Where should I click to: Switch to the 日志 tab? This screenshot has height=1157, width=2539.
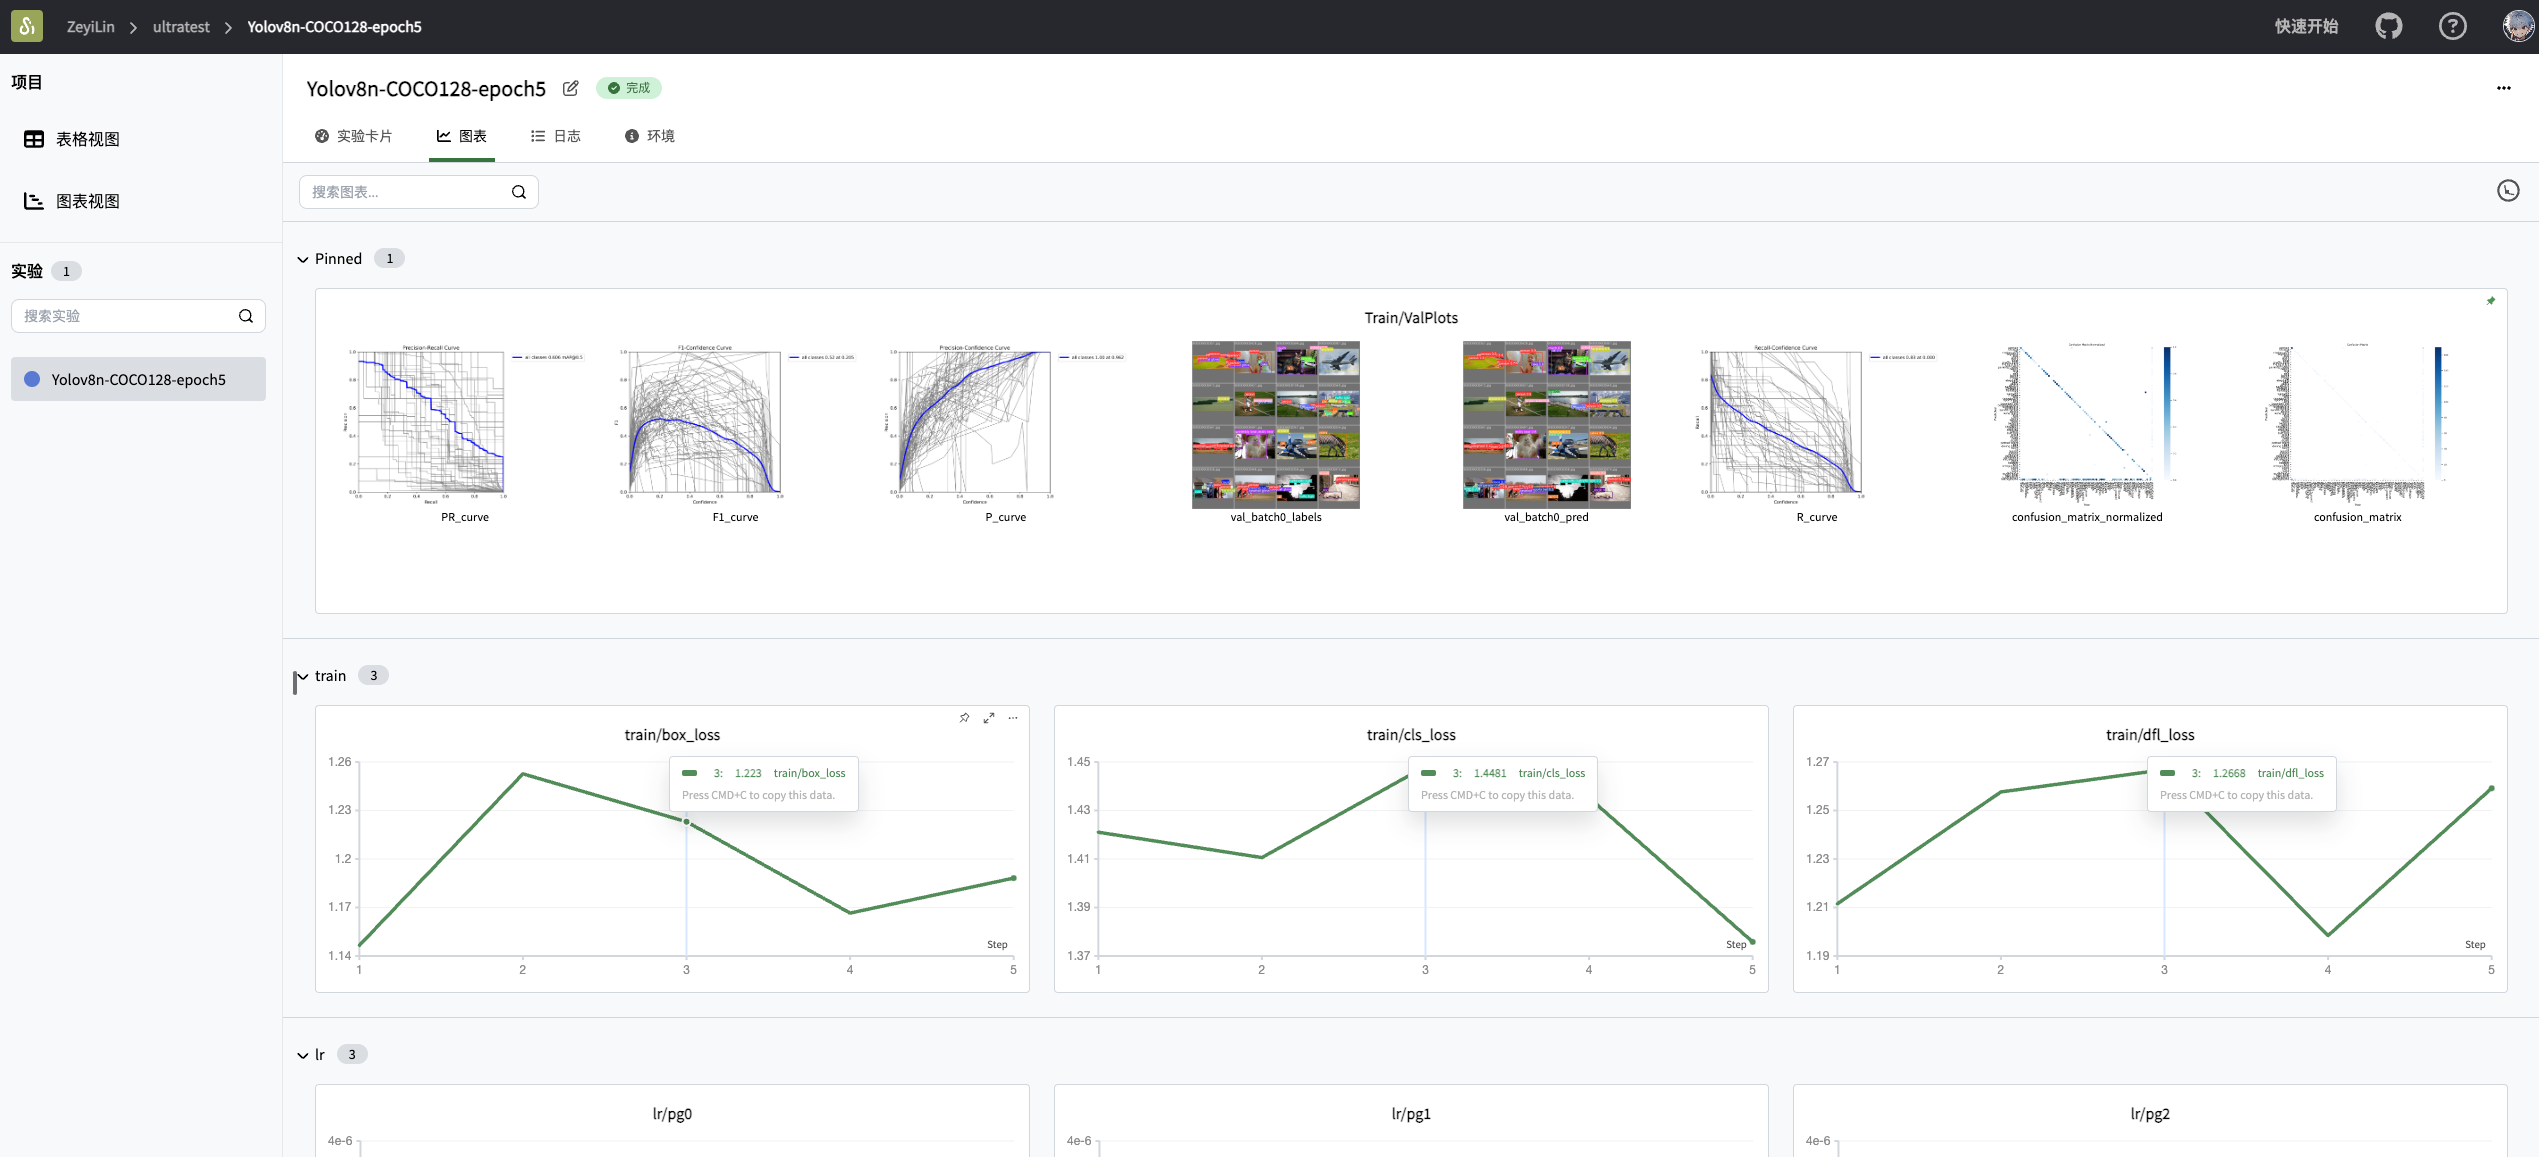(555, 136)
